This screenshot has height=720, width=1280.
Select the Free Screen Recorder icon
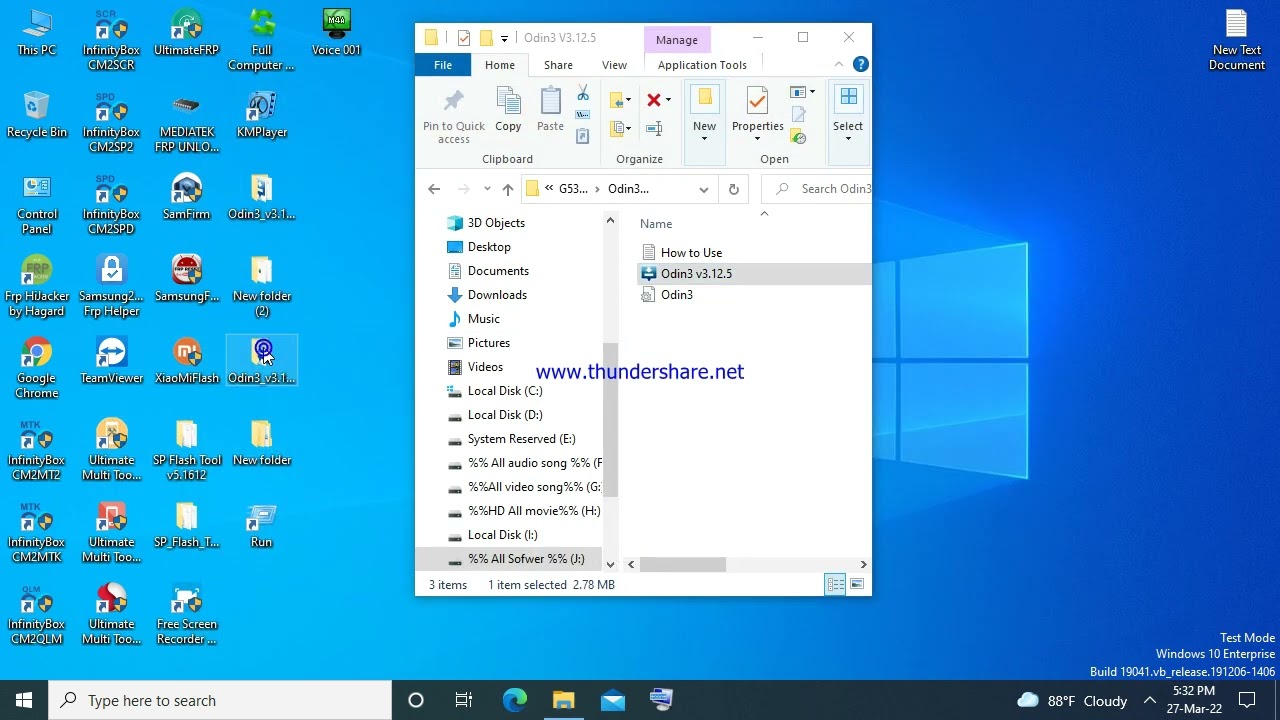(x=186, y=614)
